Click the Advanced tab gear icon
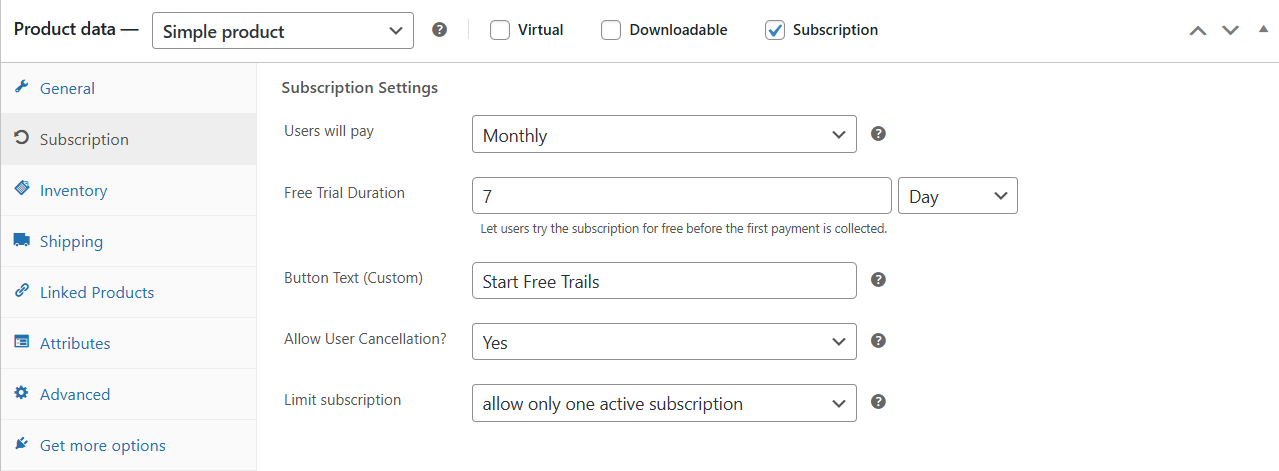Image resolution: width=1279 pixels, height=471 pixels. click(x=21, y=393)
